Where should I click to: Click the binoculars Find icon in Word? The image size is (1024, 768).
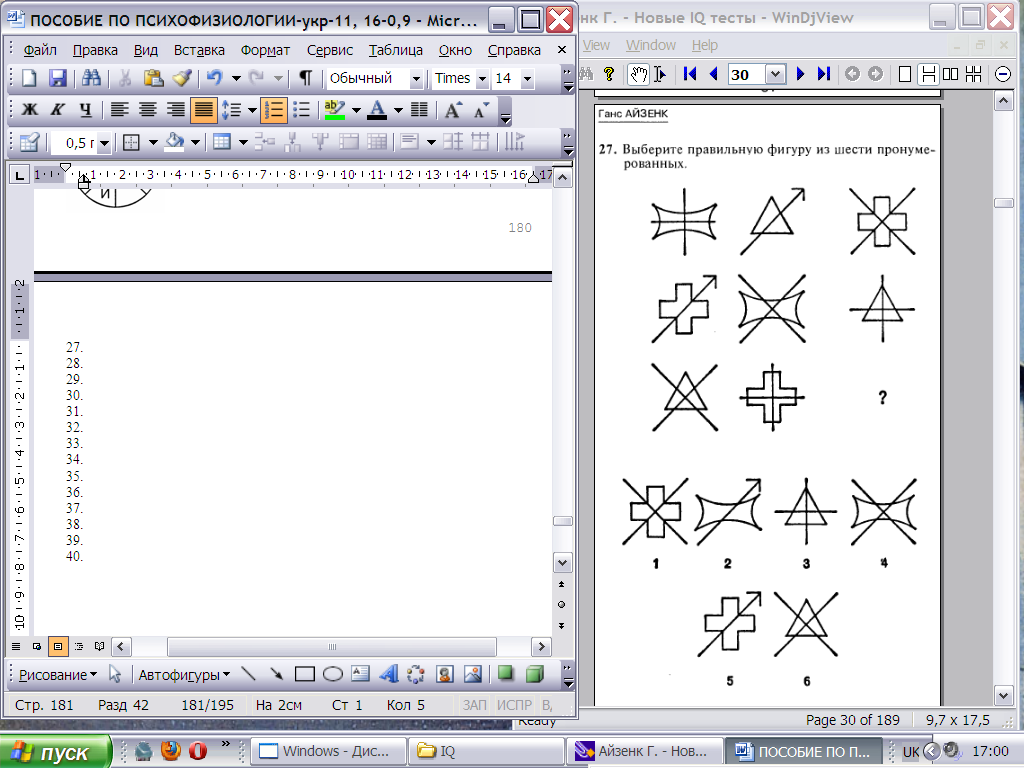91,78
